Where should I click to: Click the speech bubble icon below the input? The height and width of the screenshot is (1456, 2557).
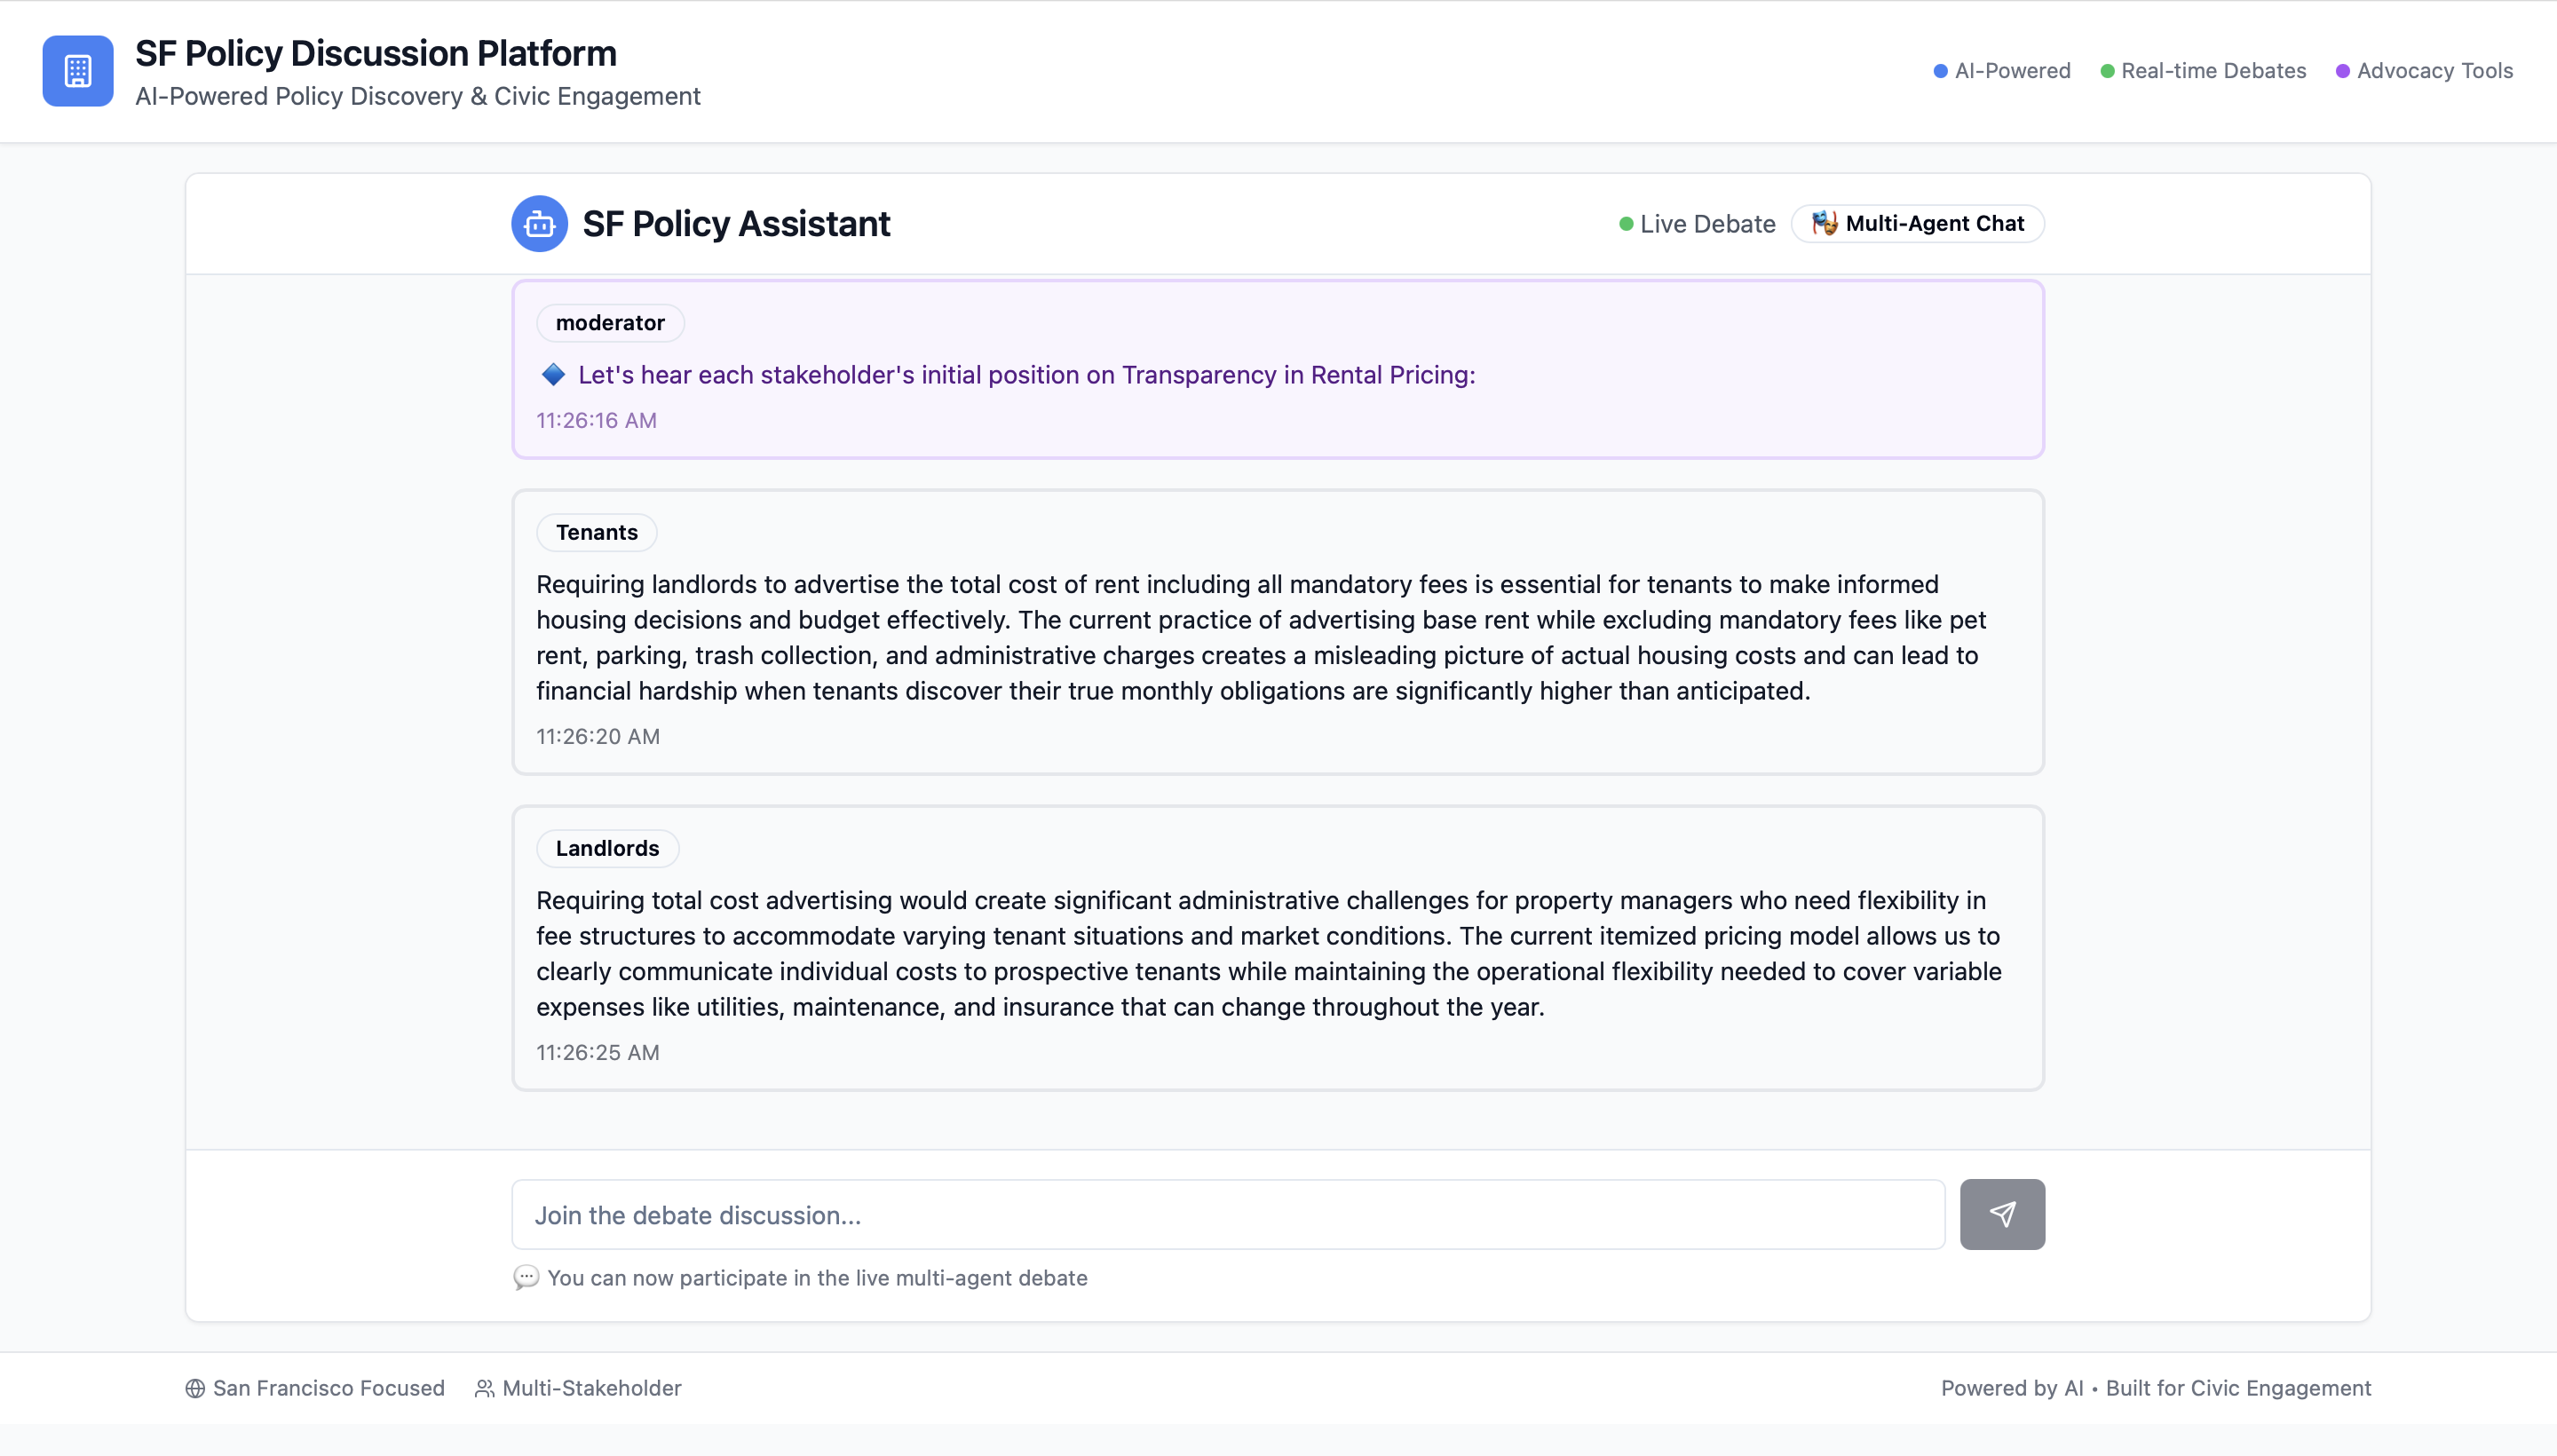coord(526,1277)
